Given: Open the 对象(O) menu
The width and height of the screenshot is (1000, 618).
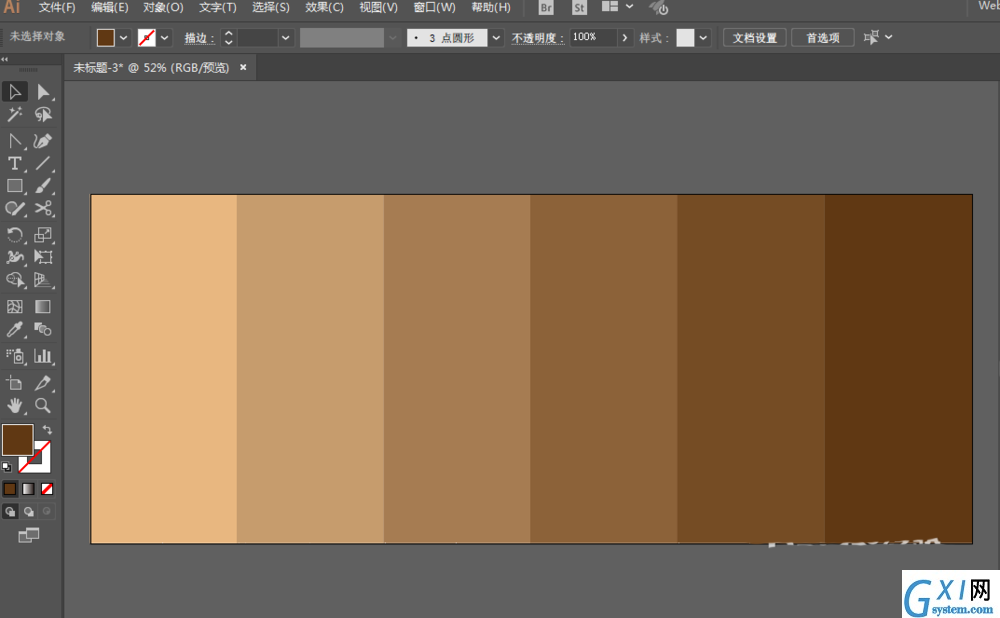Looking at the screenshot, I should point(163,8).
